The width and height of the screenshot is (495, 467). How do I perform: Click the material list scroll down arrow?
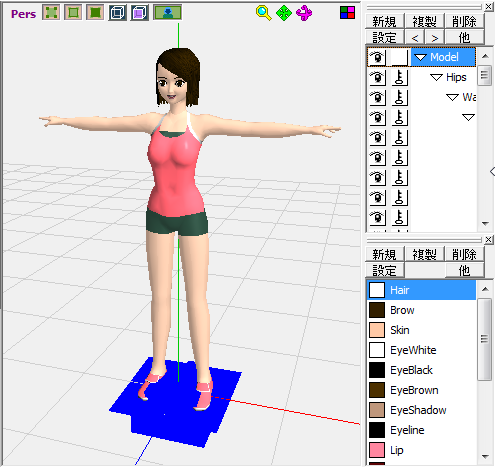485,456
